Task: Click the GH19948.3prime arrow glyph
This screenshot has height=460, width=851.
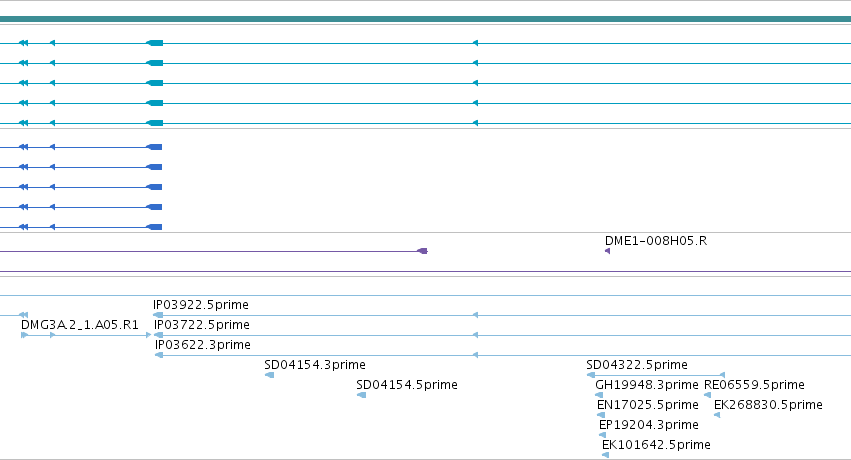Action: point(599,395)
